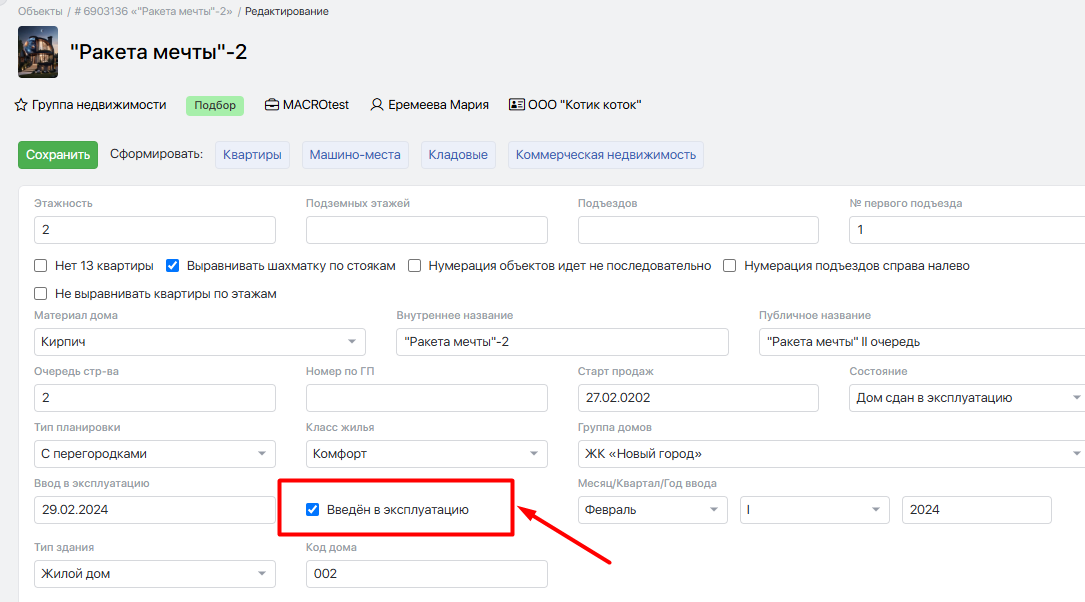The height and width of the screenshot is (602, 1085).
Task: Open the building thumbnail image
Action: 38,52
